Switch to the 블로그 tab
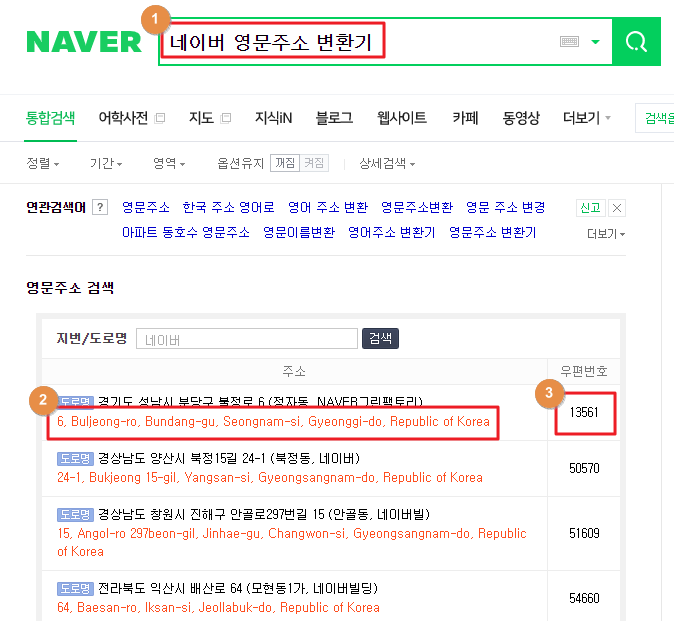 coord(334,118)
